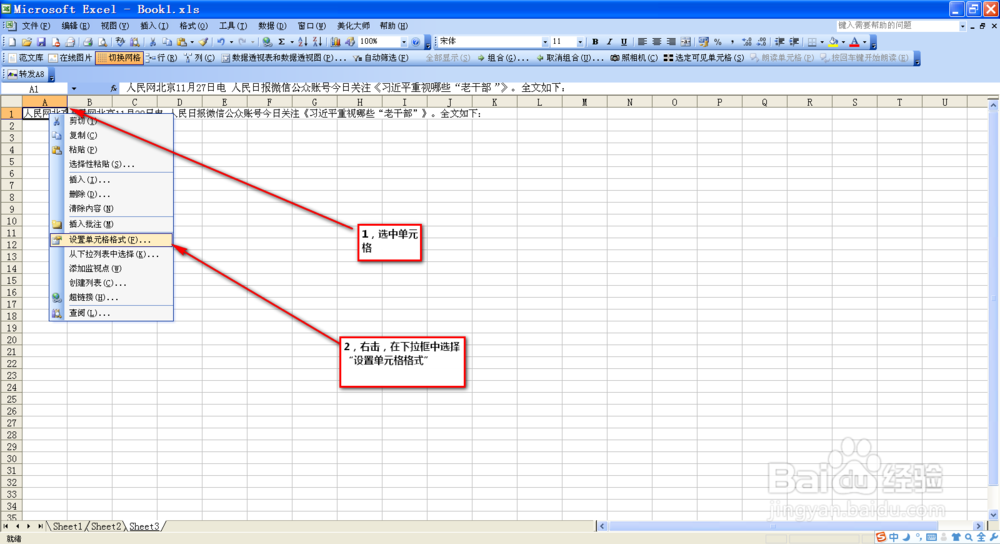The height and width of the screenshot is (544, 1000).
Task: Click 选定可见单元格(S) button
Action: (703, 58)
